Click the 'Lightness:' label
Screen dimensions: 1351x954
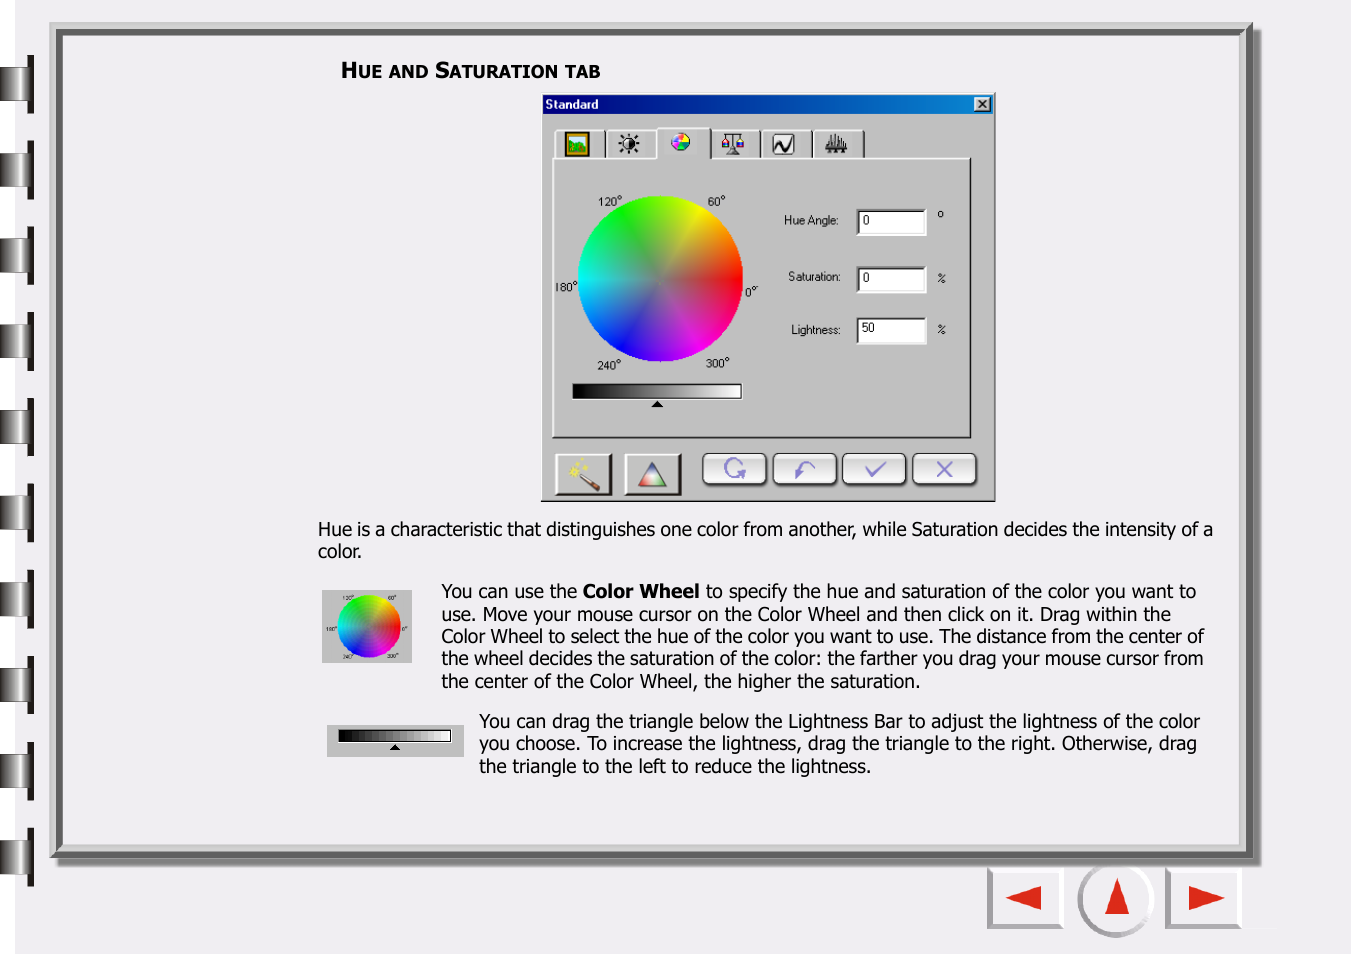[x=816, y=330]
